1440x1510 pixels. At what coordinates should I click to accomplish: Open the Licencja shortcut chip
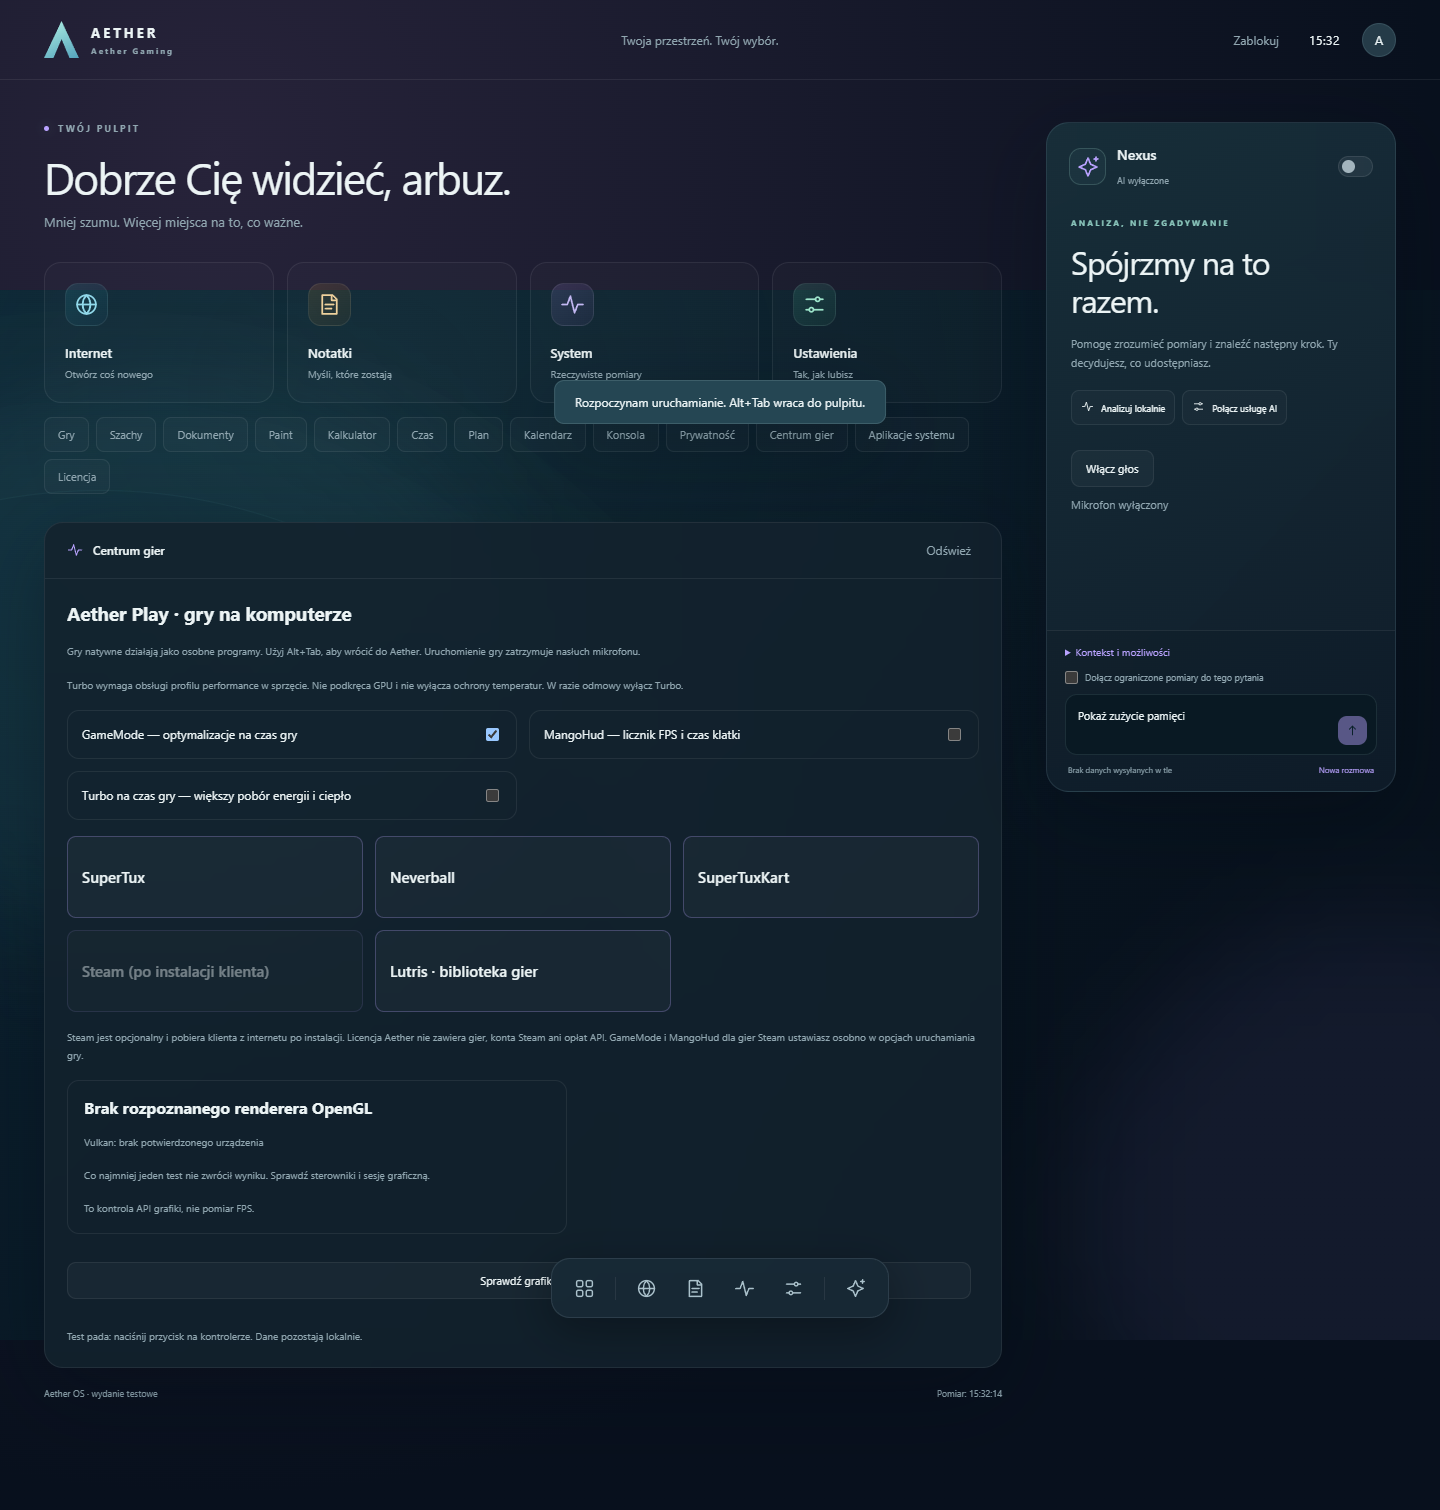[77, 477]
